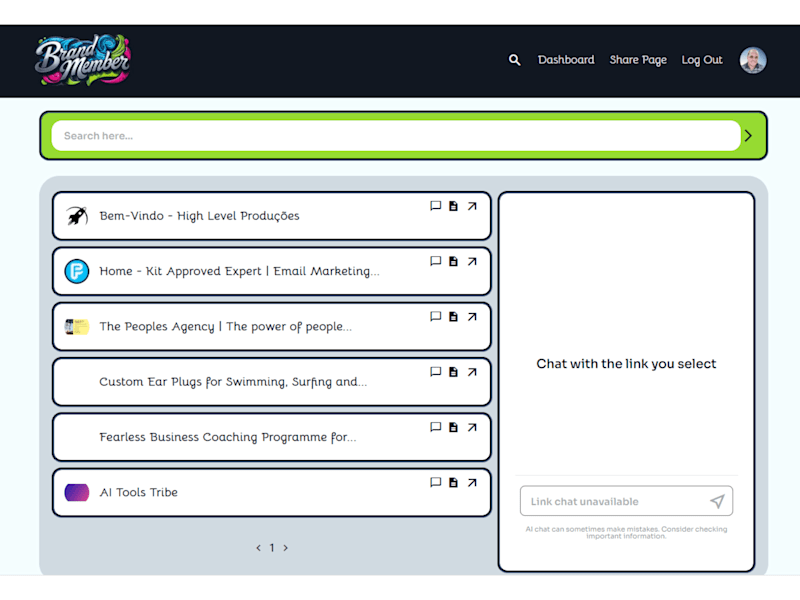Chat with Custom Ear Plugs link
This screenshot has width=800, height=600.
click(435, 371)
